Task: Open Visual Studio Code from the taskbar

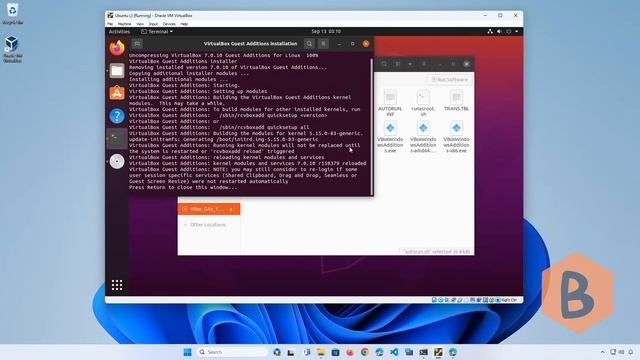Action: point(394,352)
